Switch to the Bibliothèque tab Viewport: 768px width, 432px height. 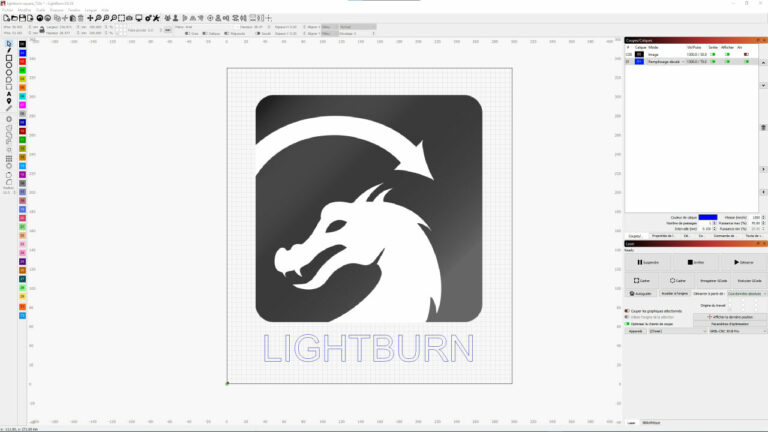tap(651, 423)
